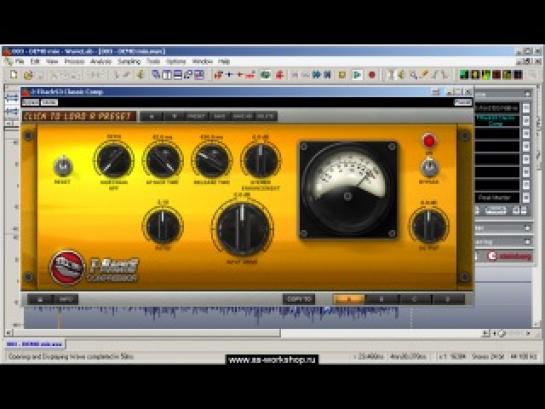Open the Options menu

176,62
